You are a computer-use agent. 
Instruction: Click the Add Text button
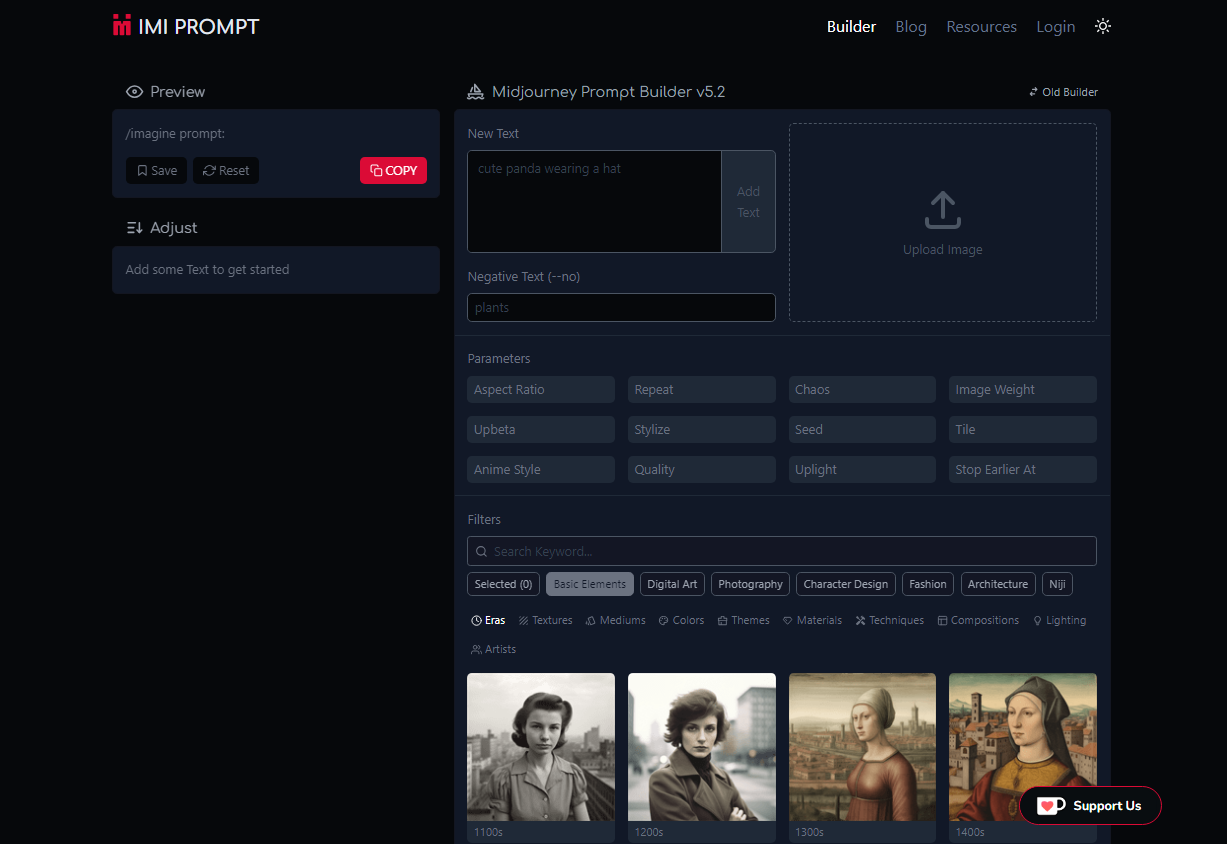tap(748, 202)
